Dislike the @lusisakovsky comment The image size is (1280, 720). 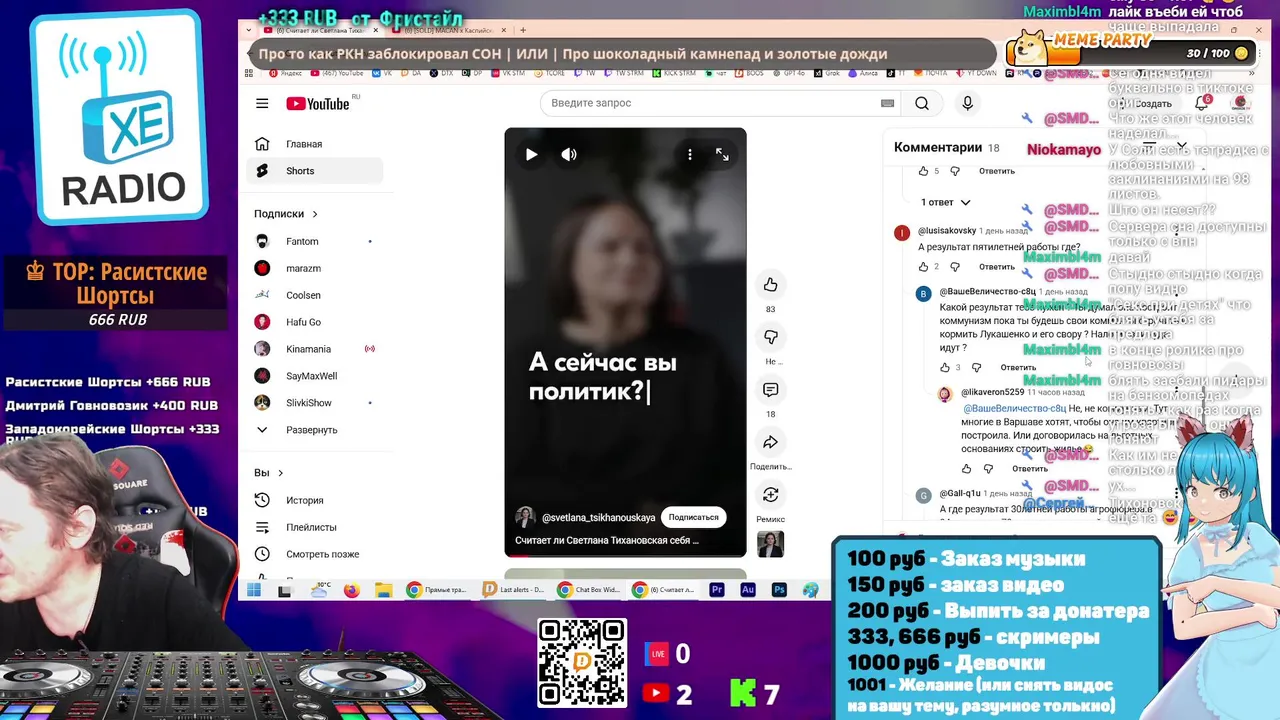[955, 267]
